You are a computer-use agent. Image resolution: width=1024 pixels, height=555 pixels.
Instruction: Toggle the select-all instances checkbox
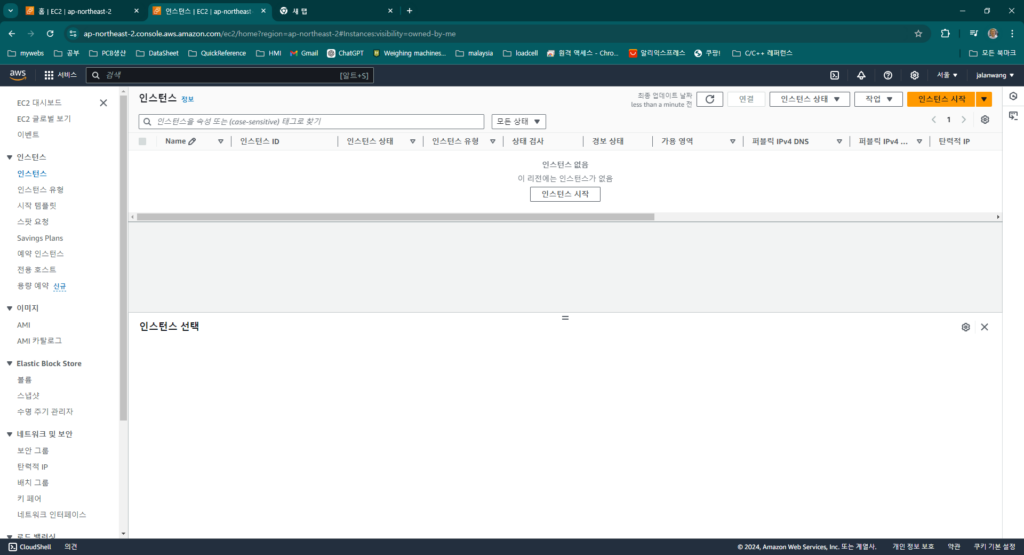tap(142, 142)
